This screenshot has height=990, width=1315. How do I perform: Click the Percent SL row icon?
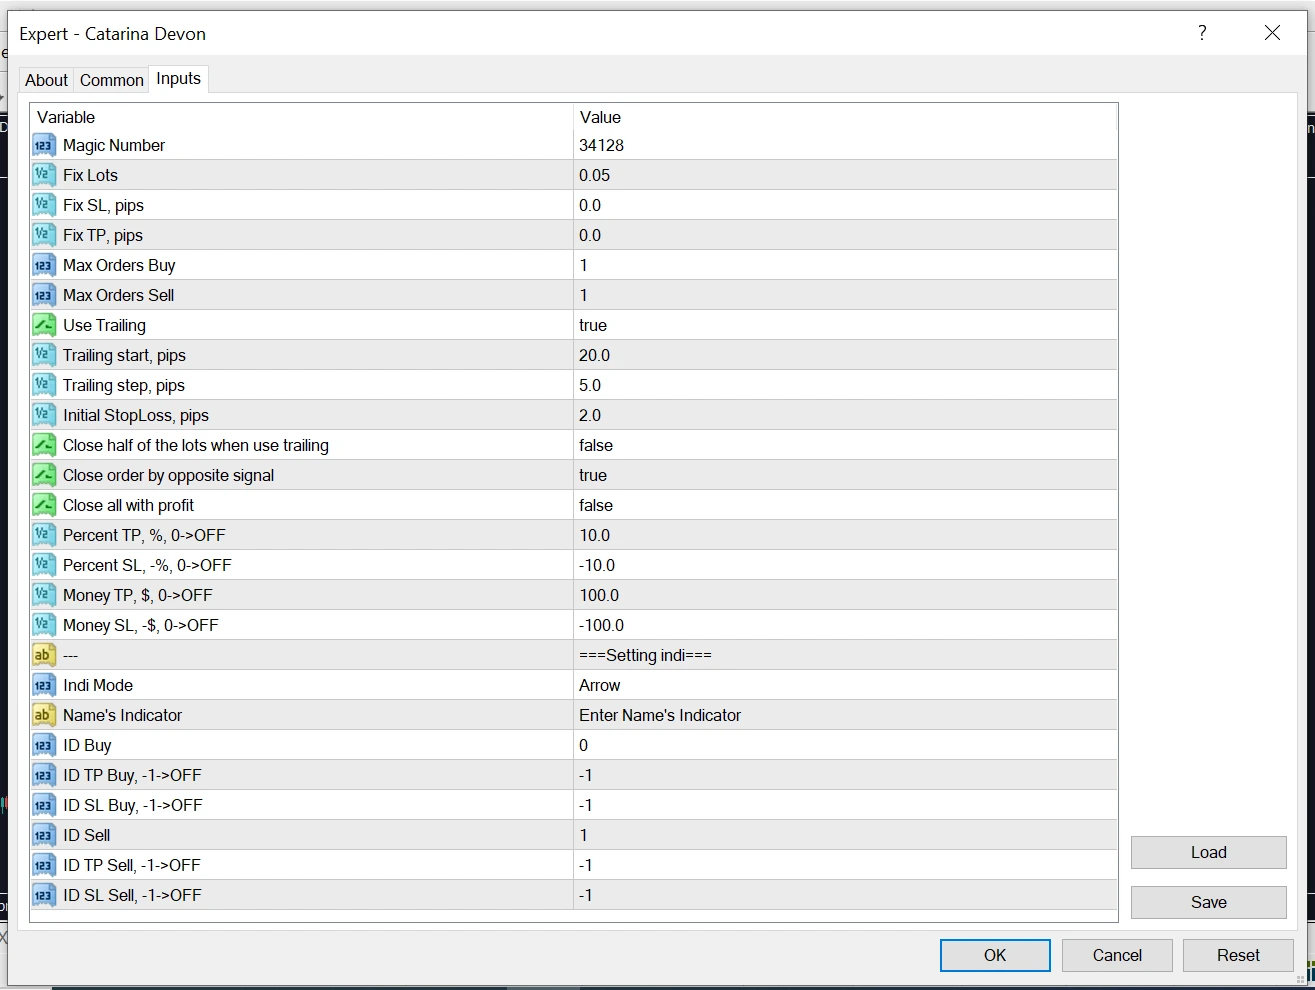[43, 565]
